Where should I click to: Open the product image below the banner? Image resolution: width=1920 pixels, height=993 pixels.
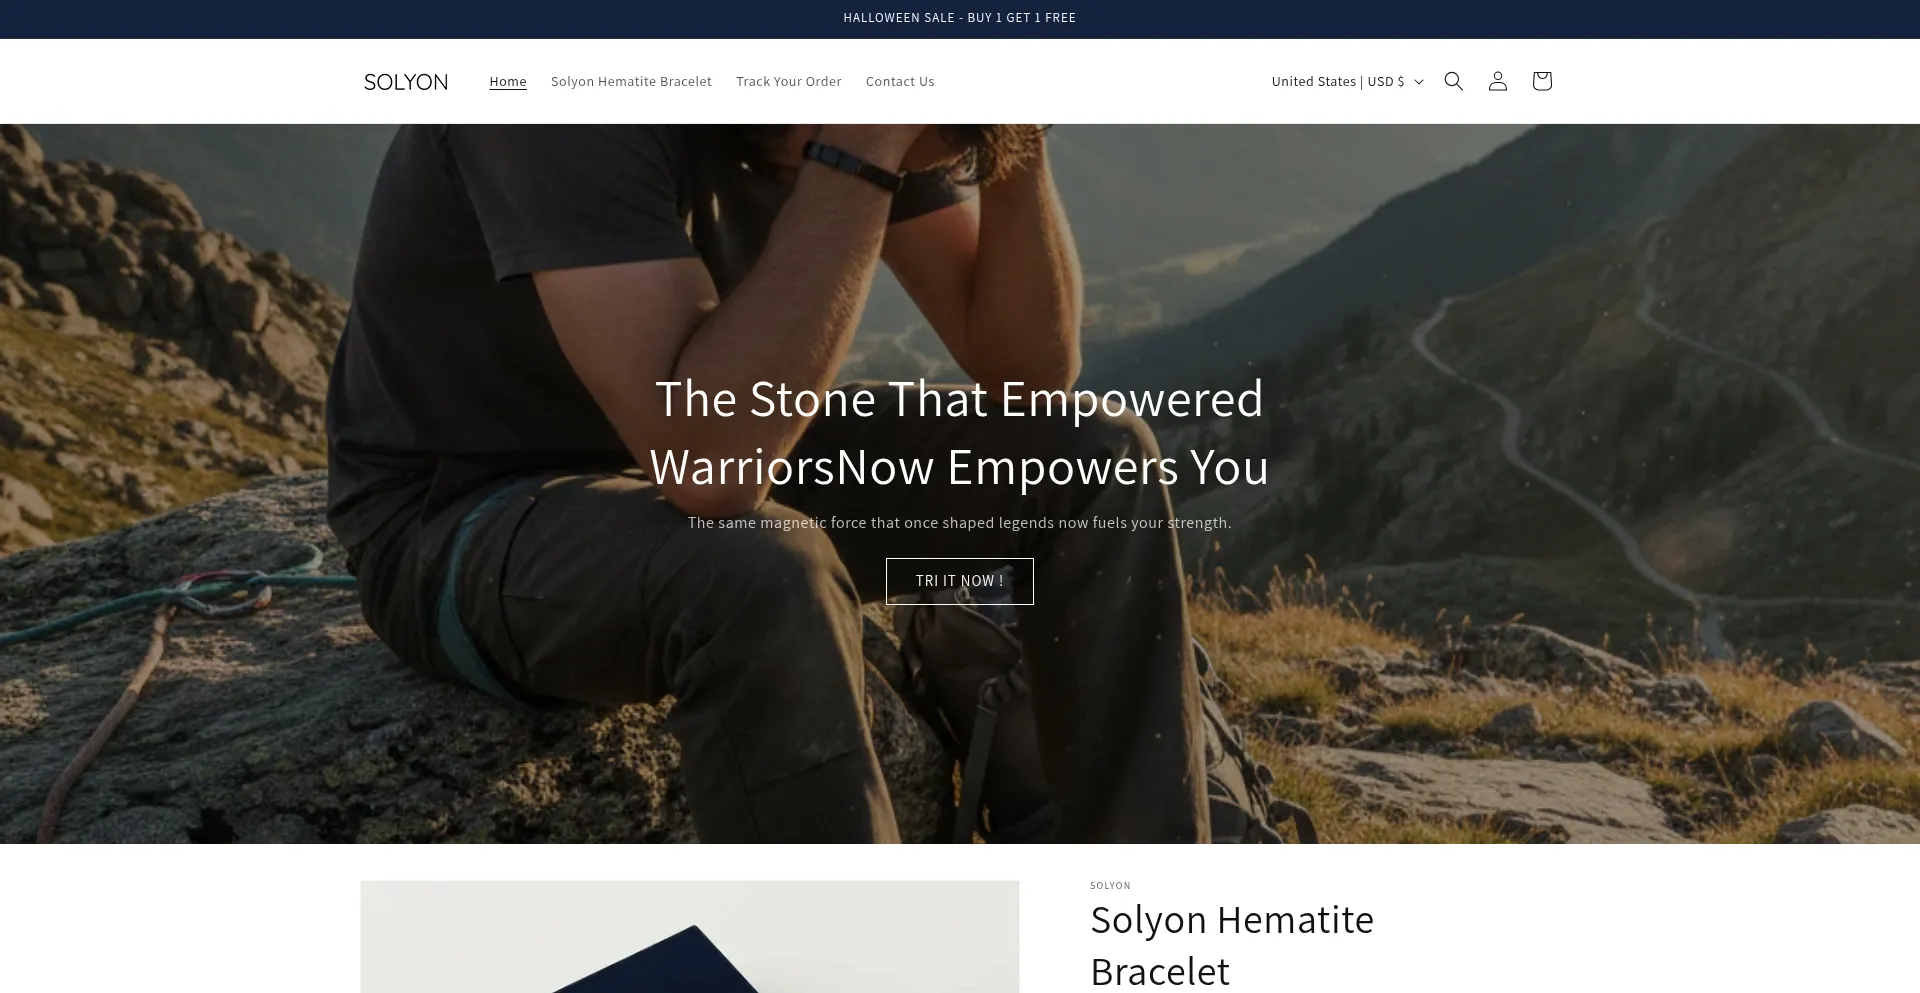(x=690, y=937)
